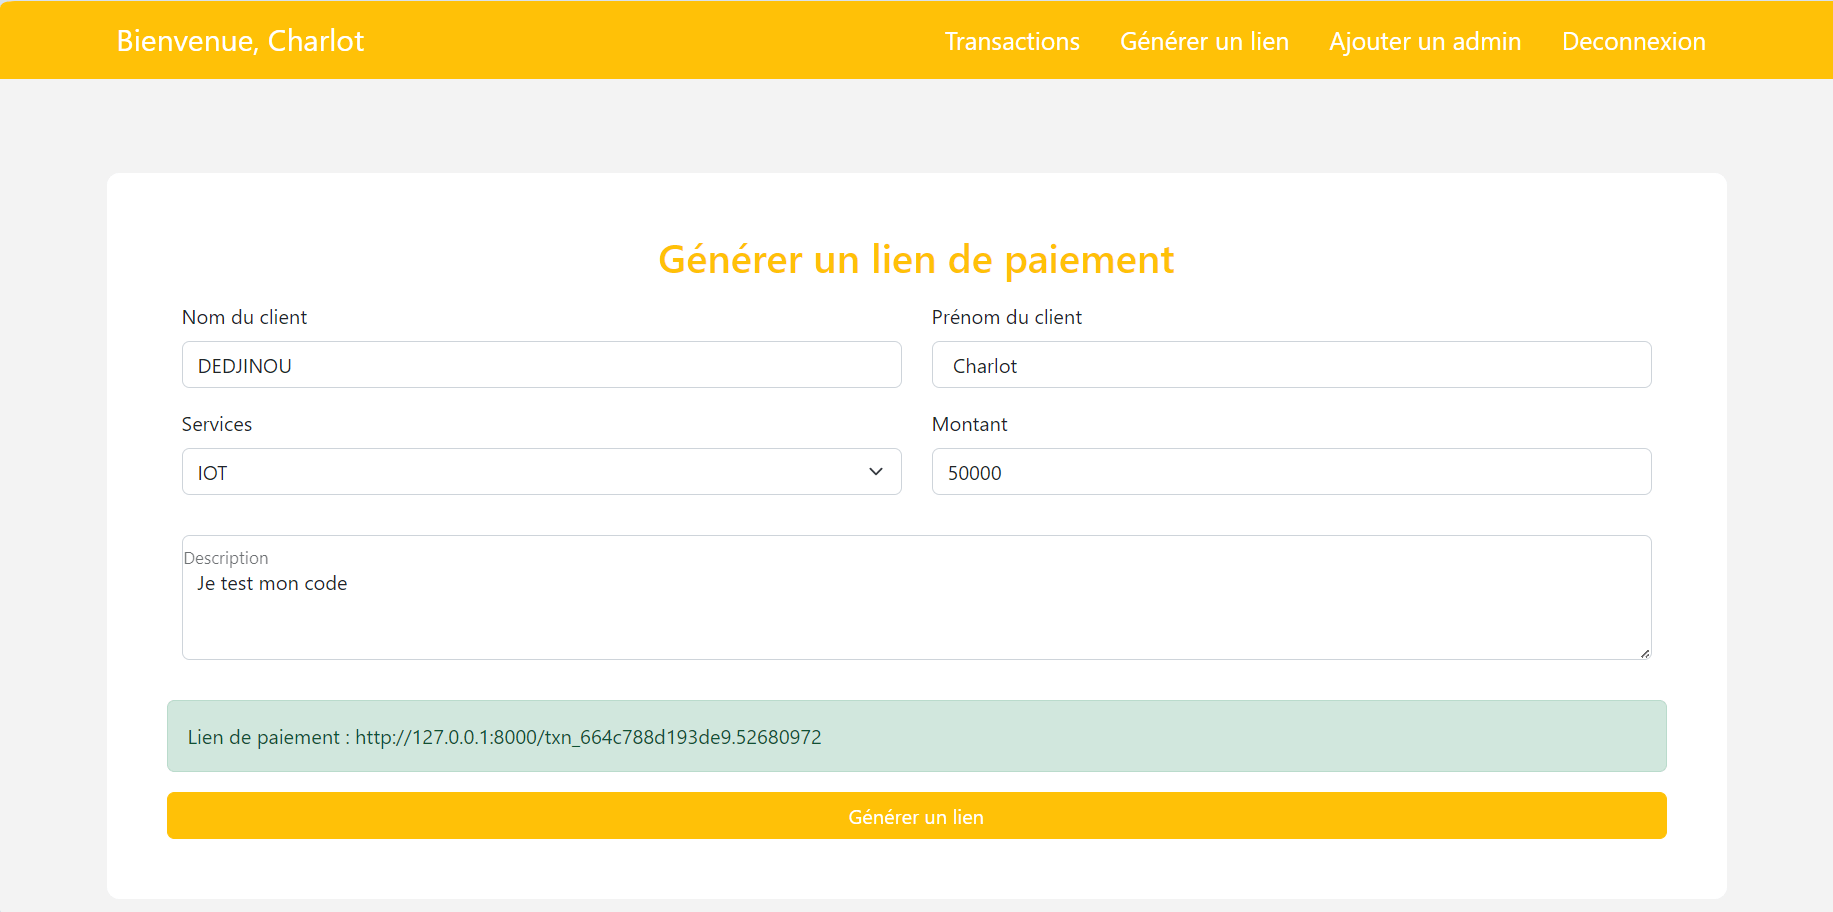Click the generated payment link text
Image resolution: width=1833 pixels, height=912 pixels.
coord(588,737)
